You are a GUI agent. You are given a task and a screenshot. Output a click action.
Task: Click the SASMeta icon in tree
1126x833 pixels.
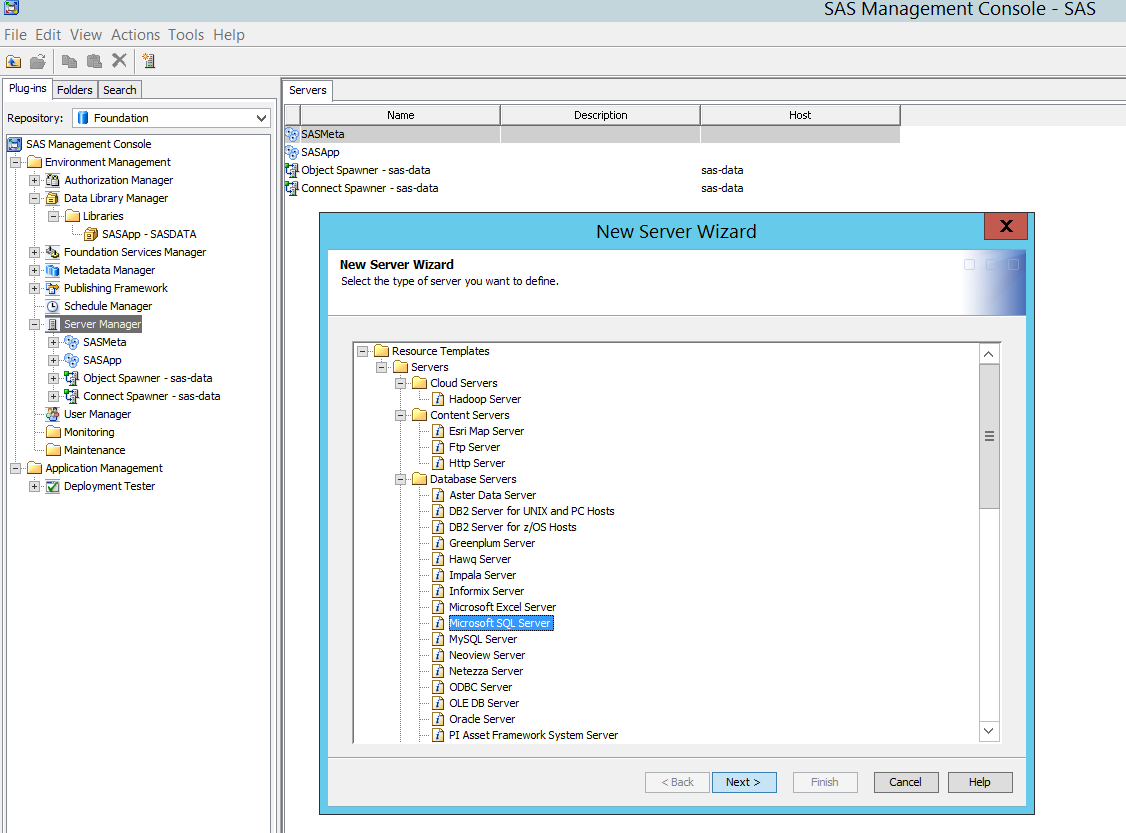[72, 343]
